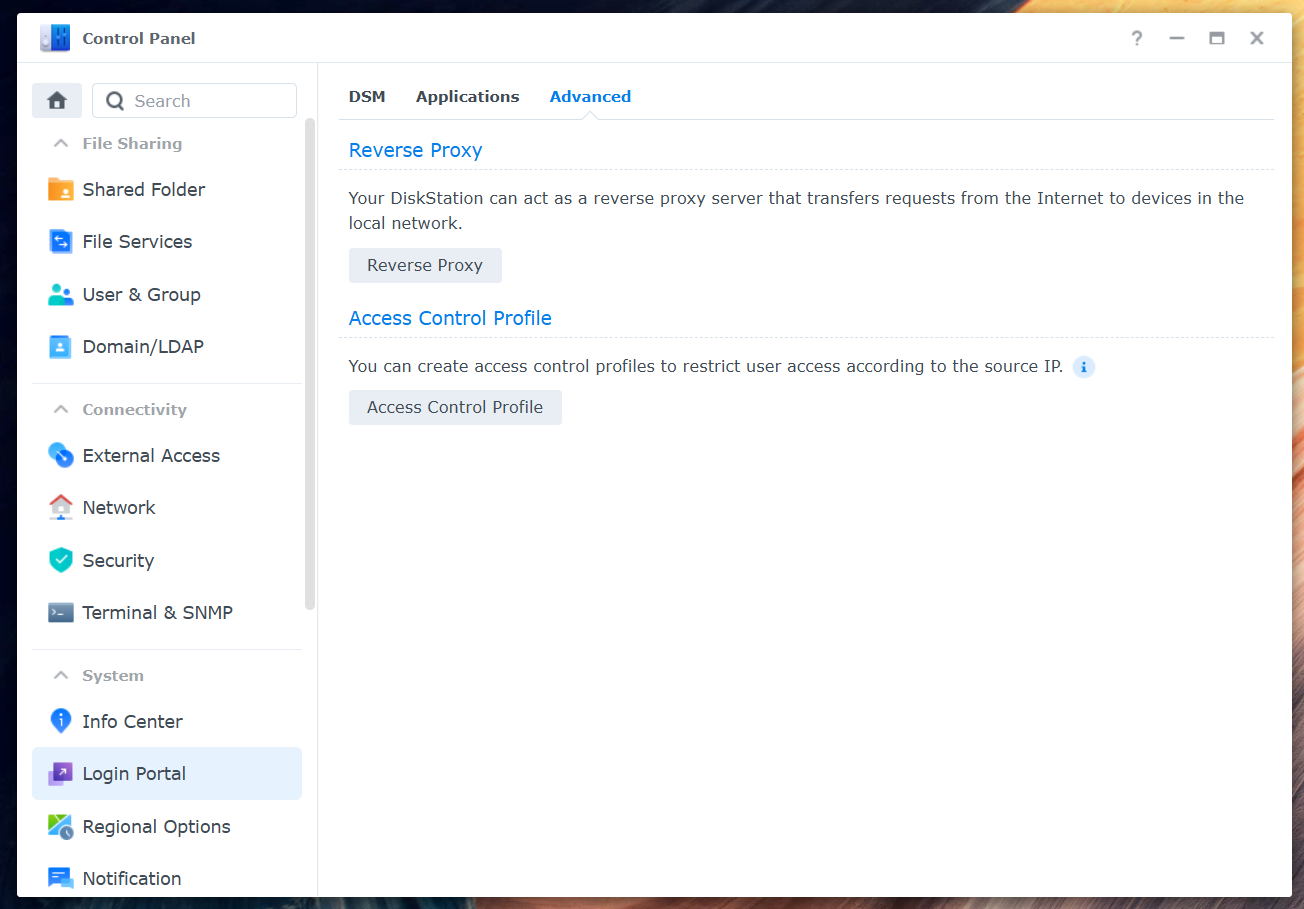Click the Regional Options icon

pos(60,826)
